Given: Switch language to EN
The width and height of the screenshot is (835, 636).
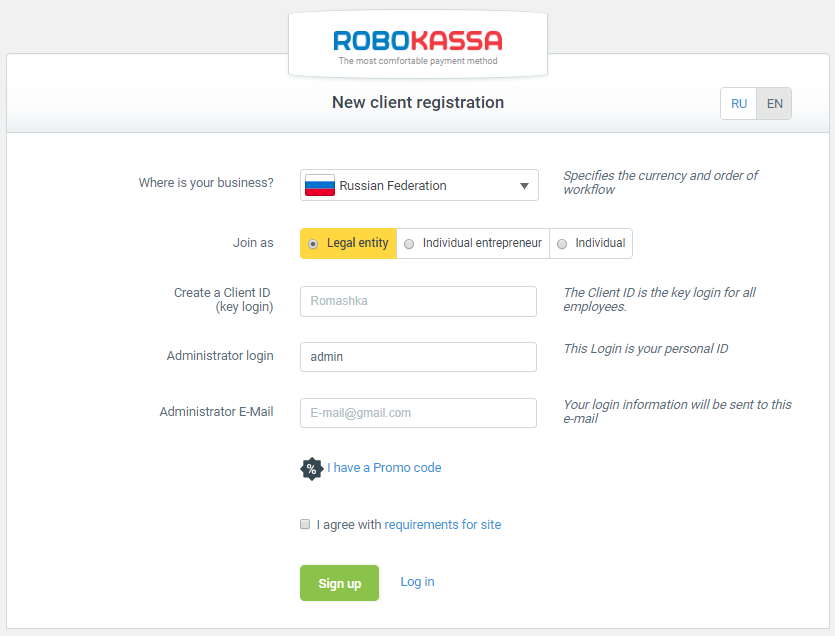Looking at the screenshot, I should (x=774, y=104).
